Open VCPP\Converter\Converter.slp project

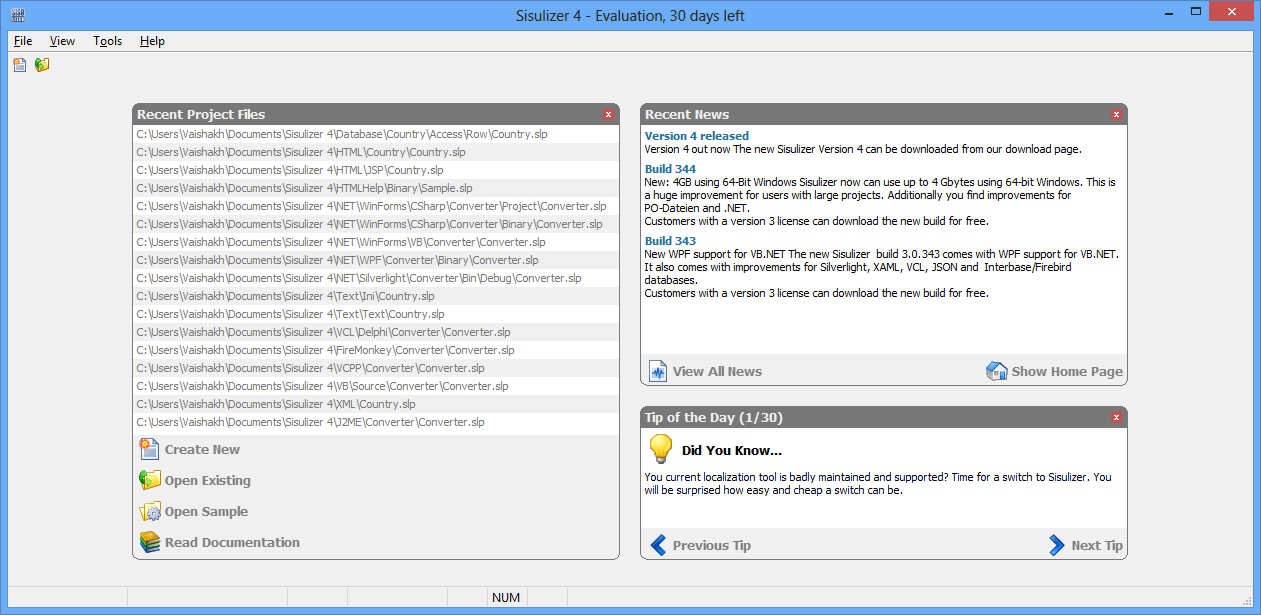coord(376,368)
